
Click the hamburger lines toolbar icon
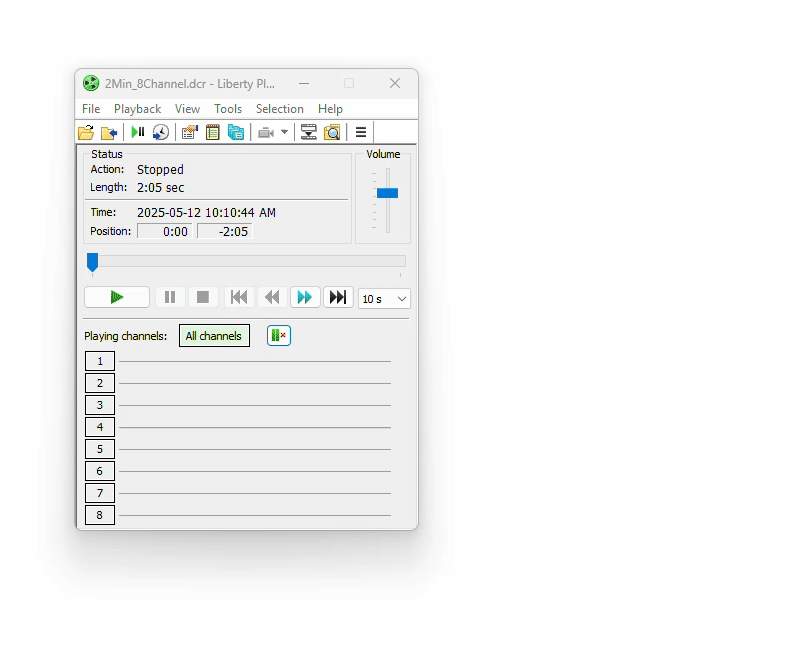pyautogui.click(x=361, y=132)
